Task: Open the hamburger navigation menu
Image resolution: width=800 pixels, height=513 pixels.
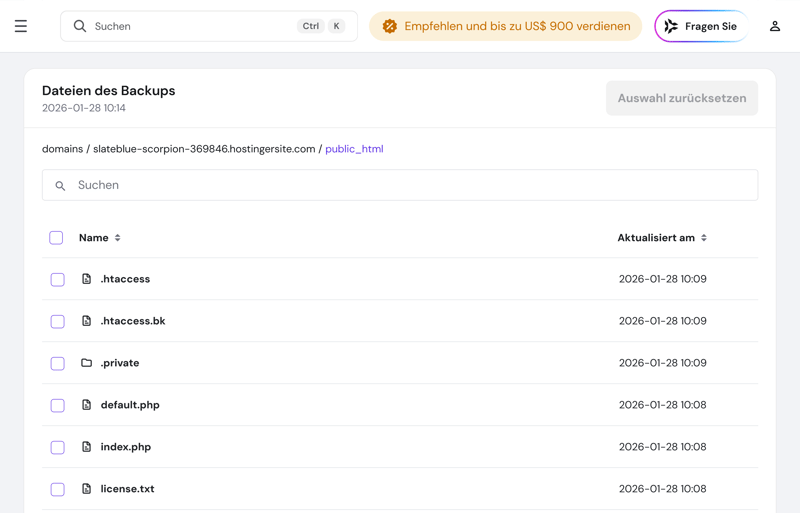Action: 21,26
